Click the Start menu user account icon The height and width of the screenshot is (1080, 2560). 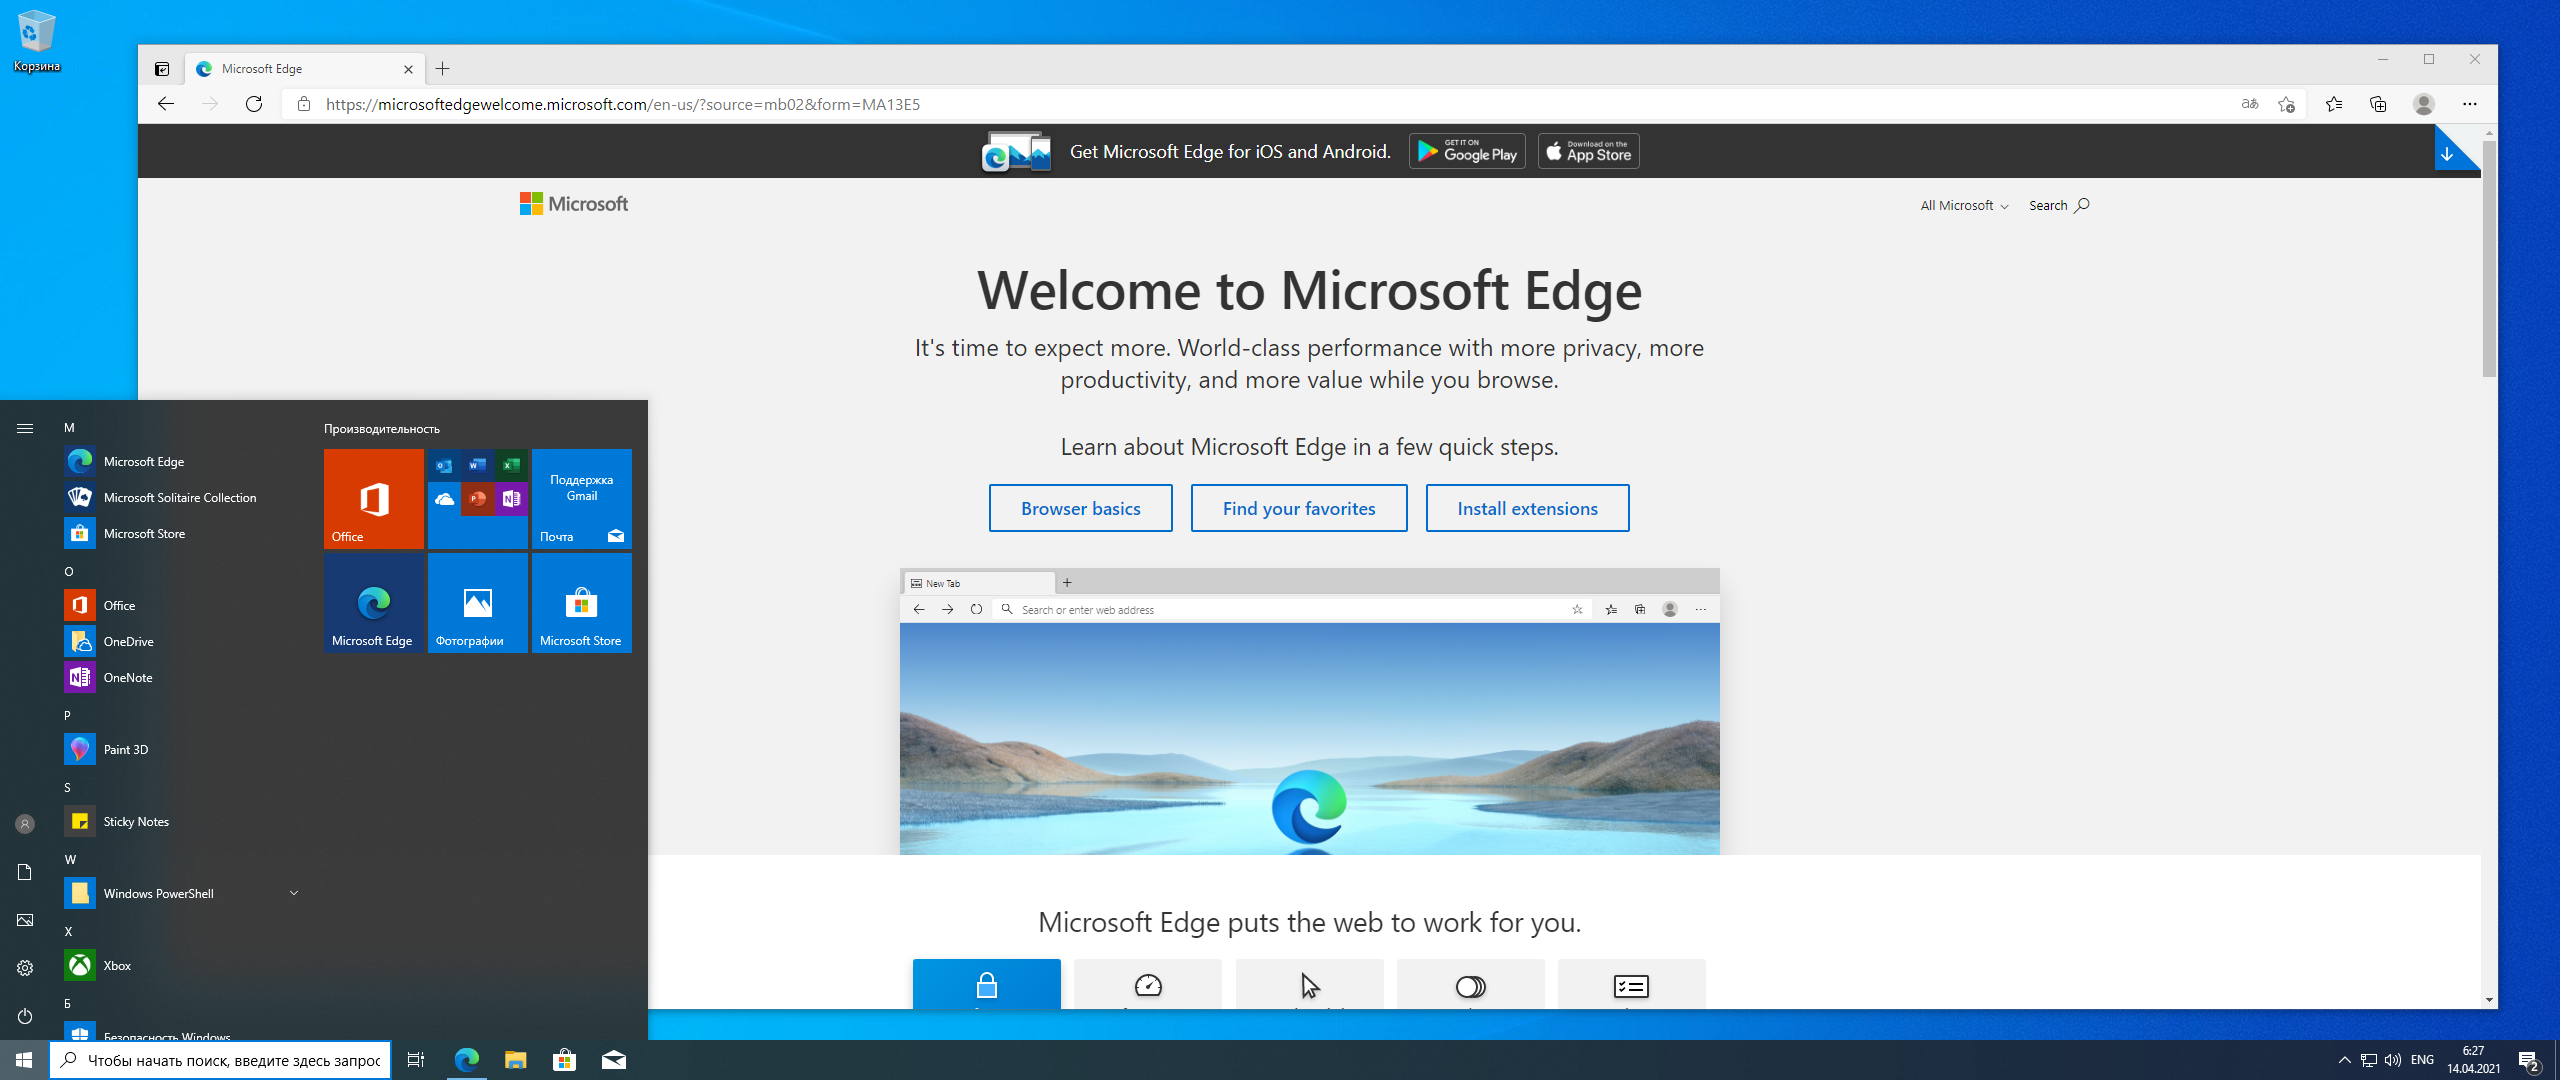[25, 824]
